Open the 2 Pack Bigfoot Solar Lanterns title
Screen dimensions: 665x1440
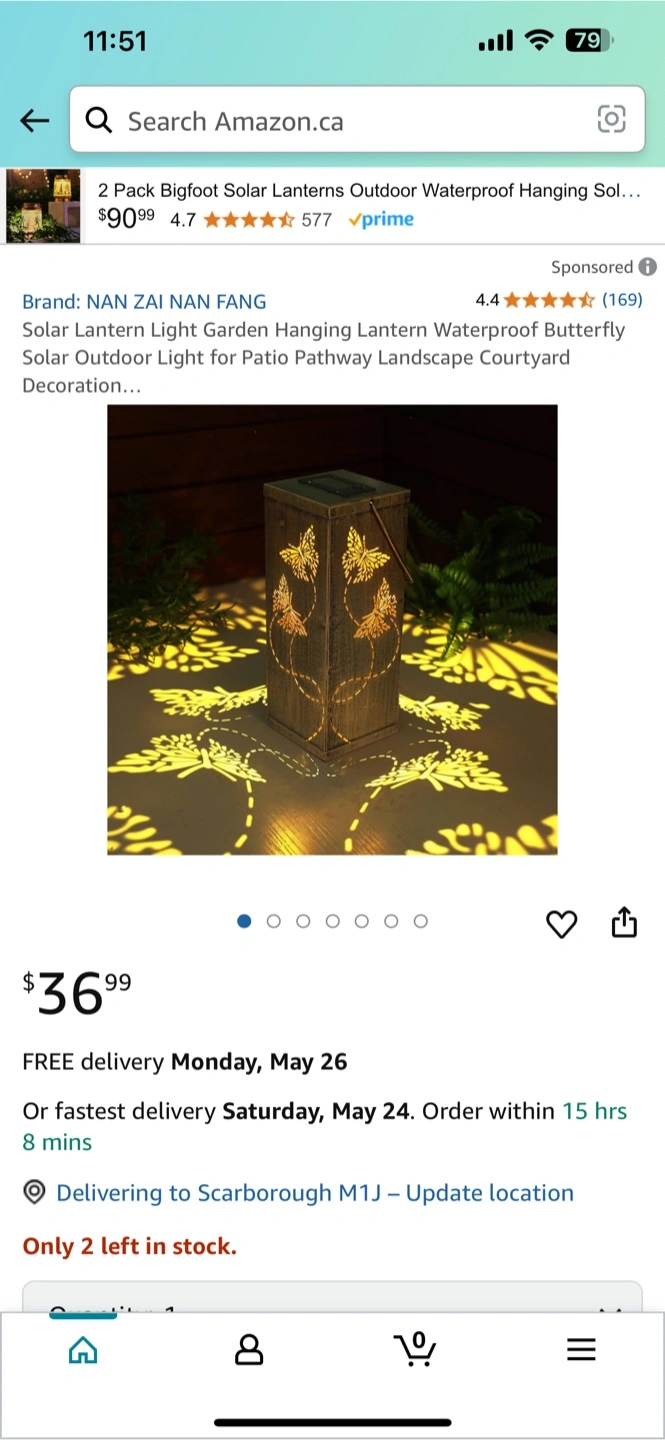point(369,190)
